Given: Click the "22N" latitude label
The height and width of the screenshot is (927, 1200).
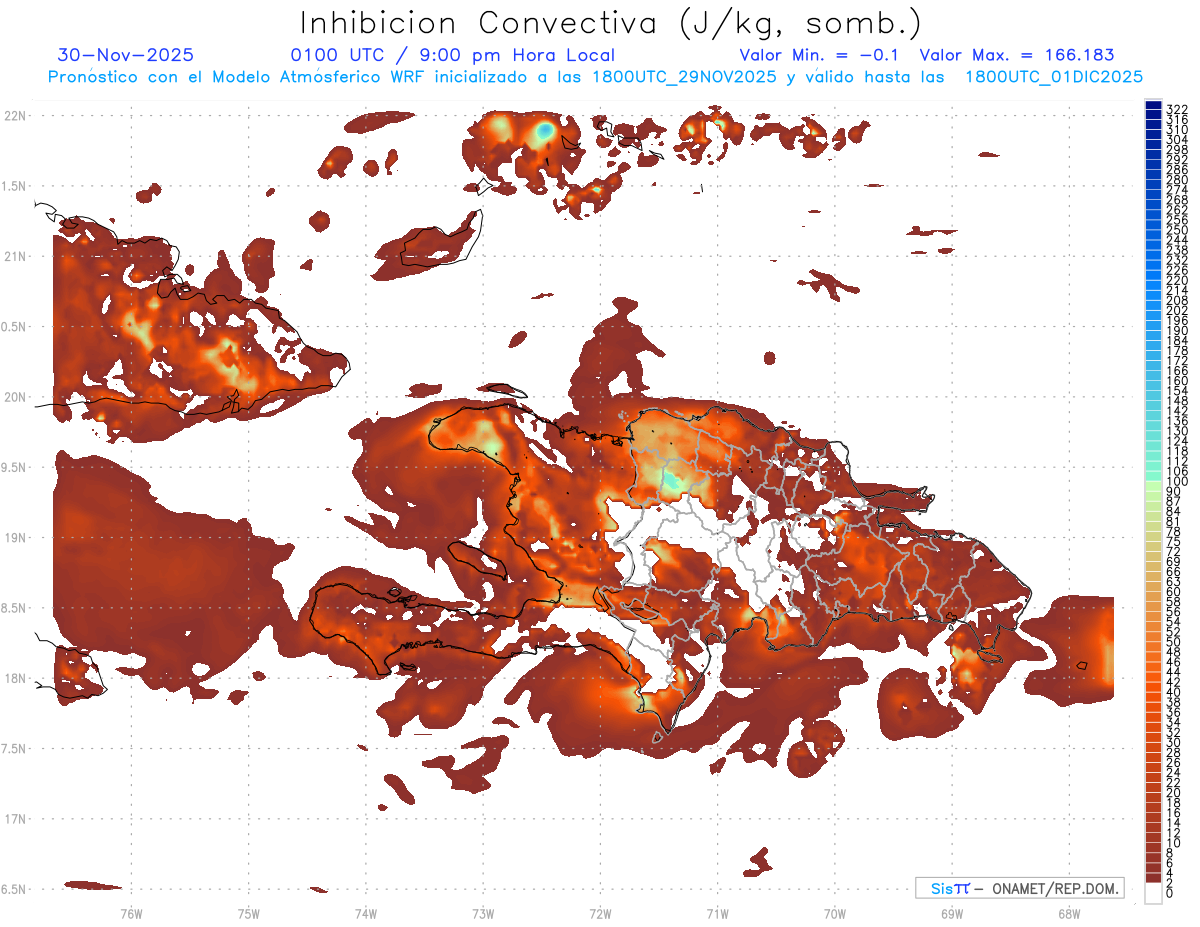Looking at the screenshot, I should [15, 116].
